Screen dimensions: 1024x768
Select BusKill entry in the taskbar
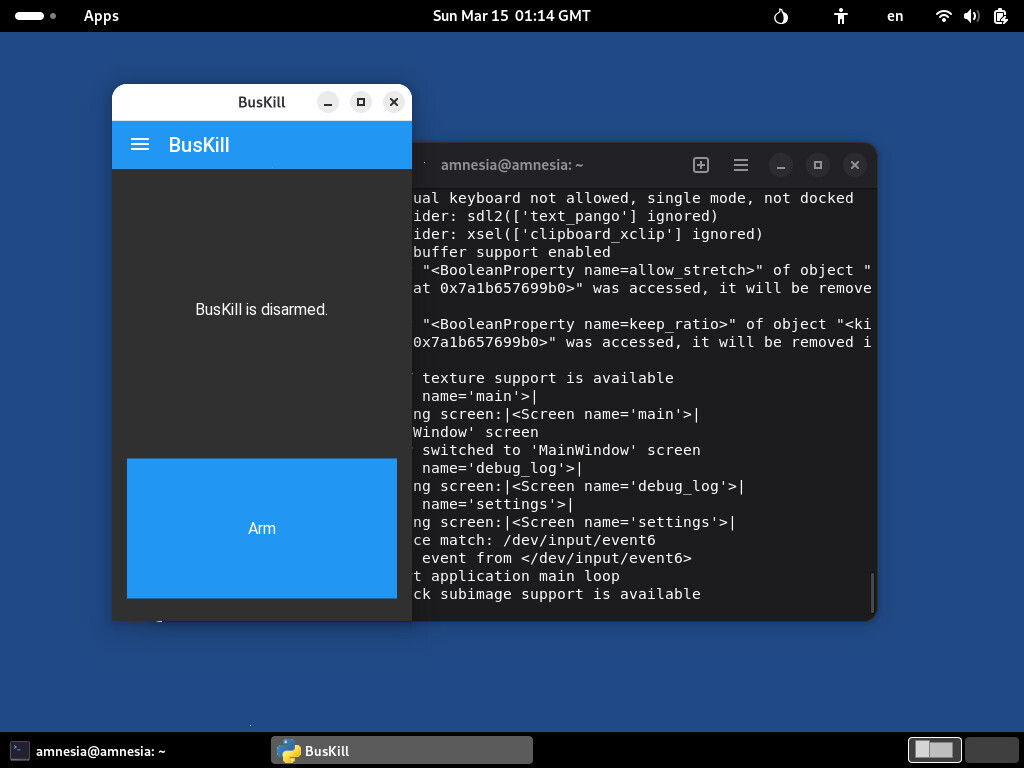point(401,751)
